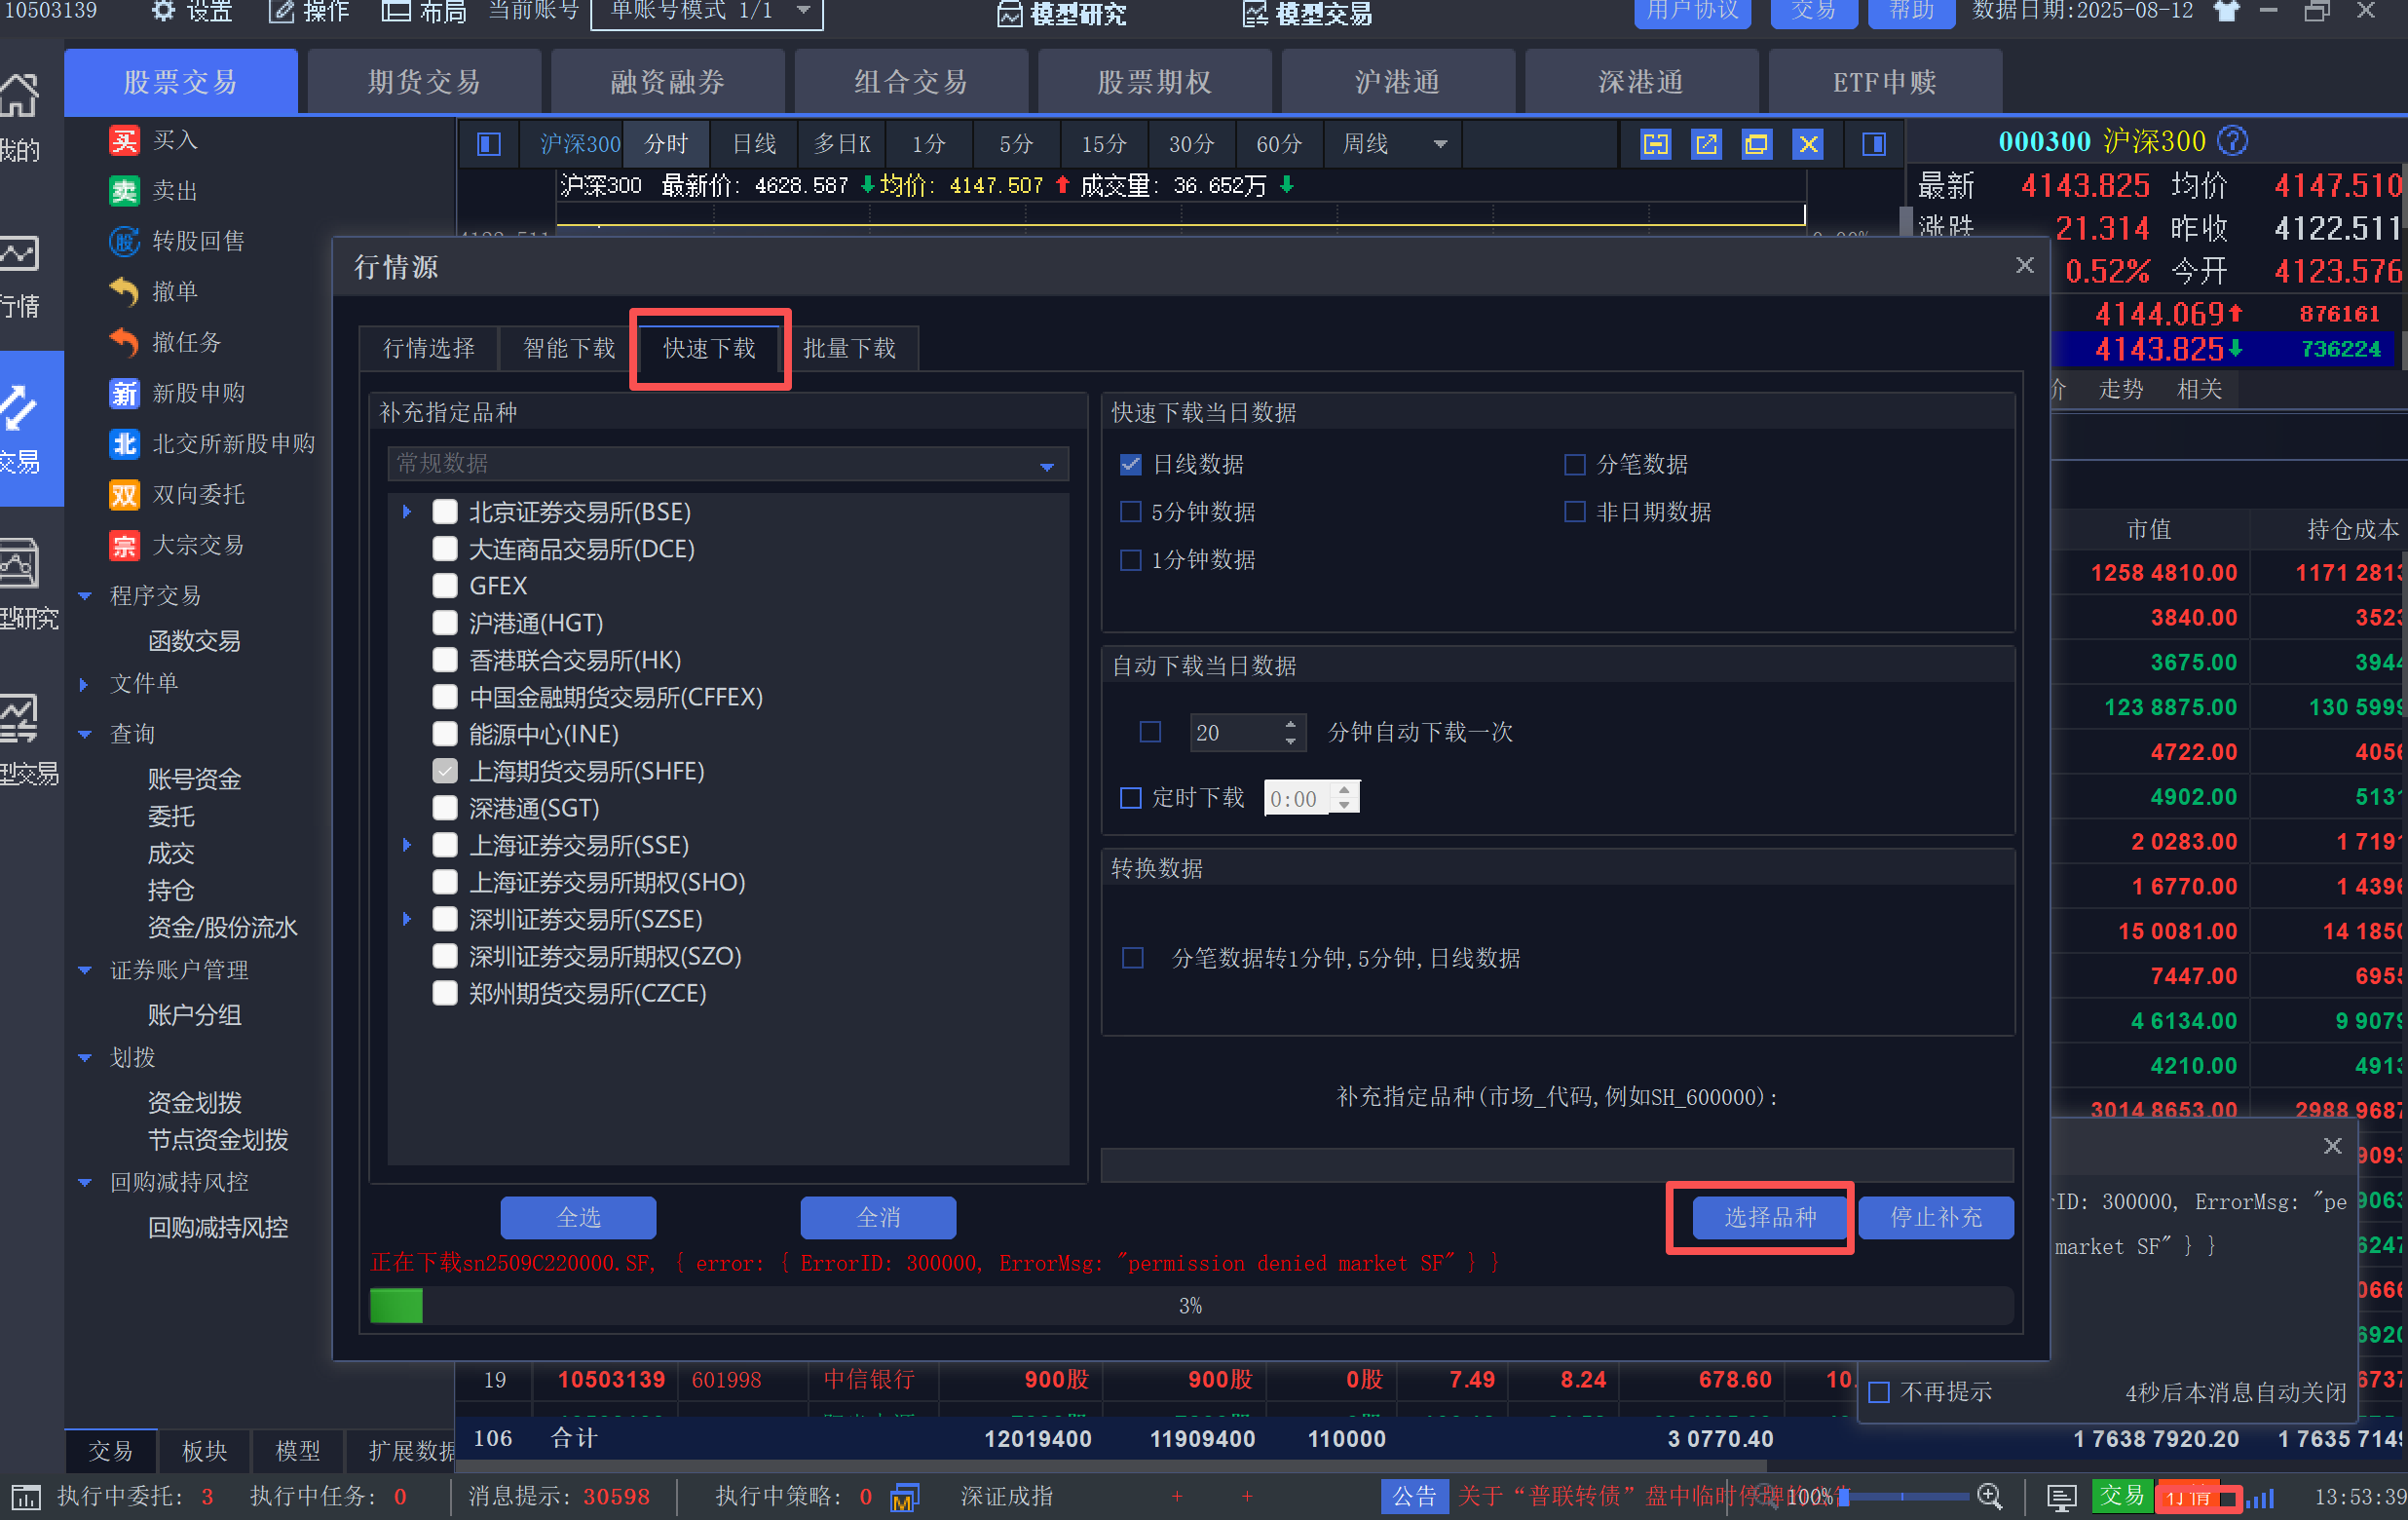Click the chart pop-out window icon
The width and height of the screenshot is (2408, 1520).
[1706, 144]
